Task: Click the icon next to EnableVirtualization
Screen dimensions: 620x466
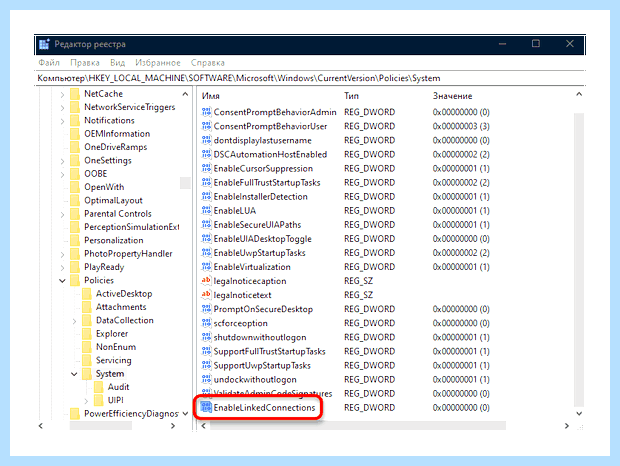Action: pos(206,267)
